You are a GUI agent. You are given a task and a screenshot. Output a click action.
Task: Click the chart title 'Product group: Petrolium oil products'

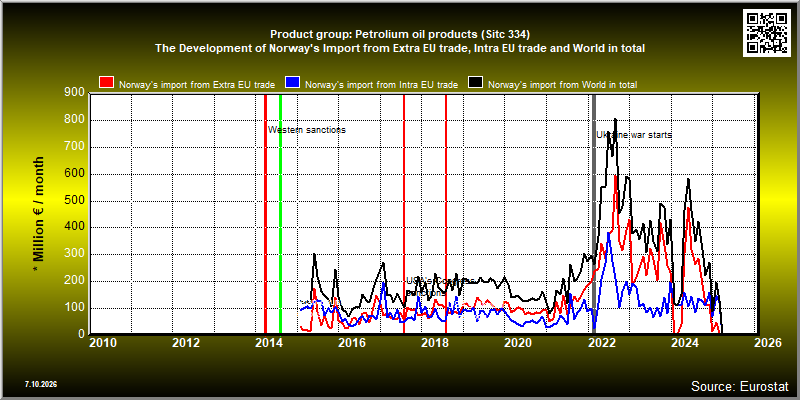tap(400, 35)
